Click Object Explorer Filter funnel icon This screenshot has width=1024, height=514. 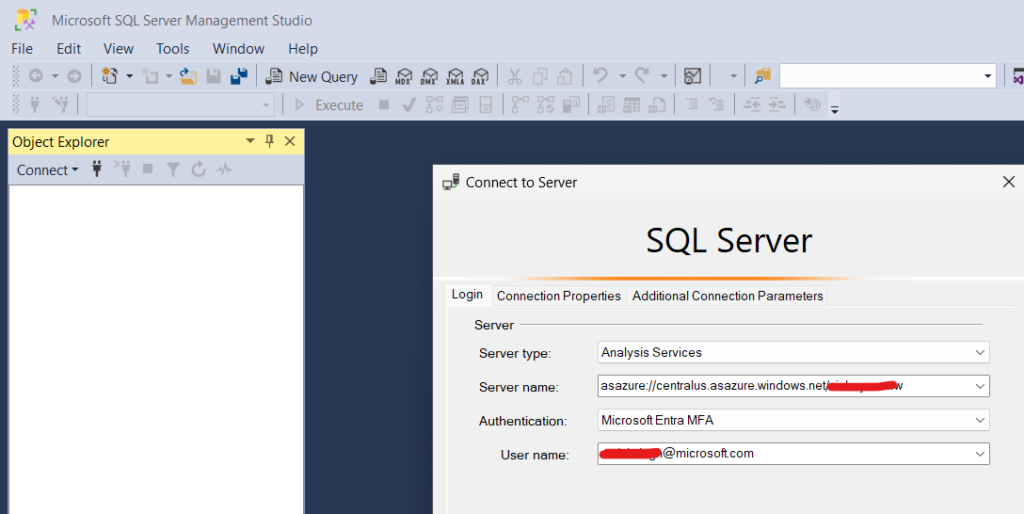pos(173,170)
